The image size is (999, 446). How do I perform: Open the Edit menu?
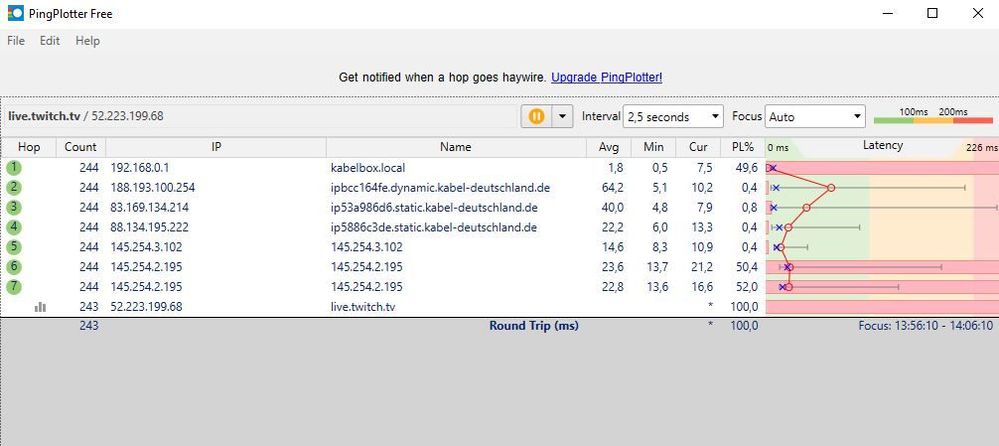[50, 41]
